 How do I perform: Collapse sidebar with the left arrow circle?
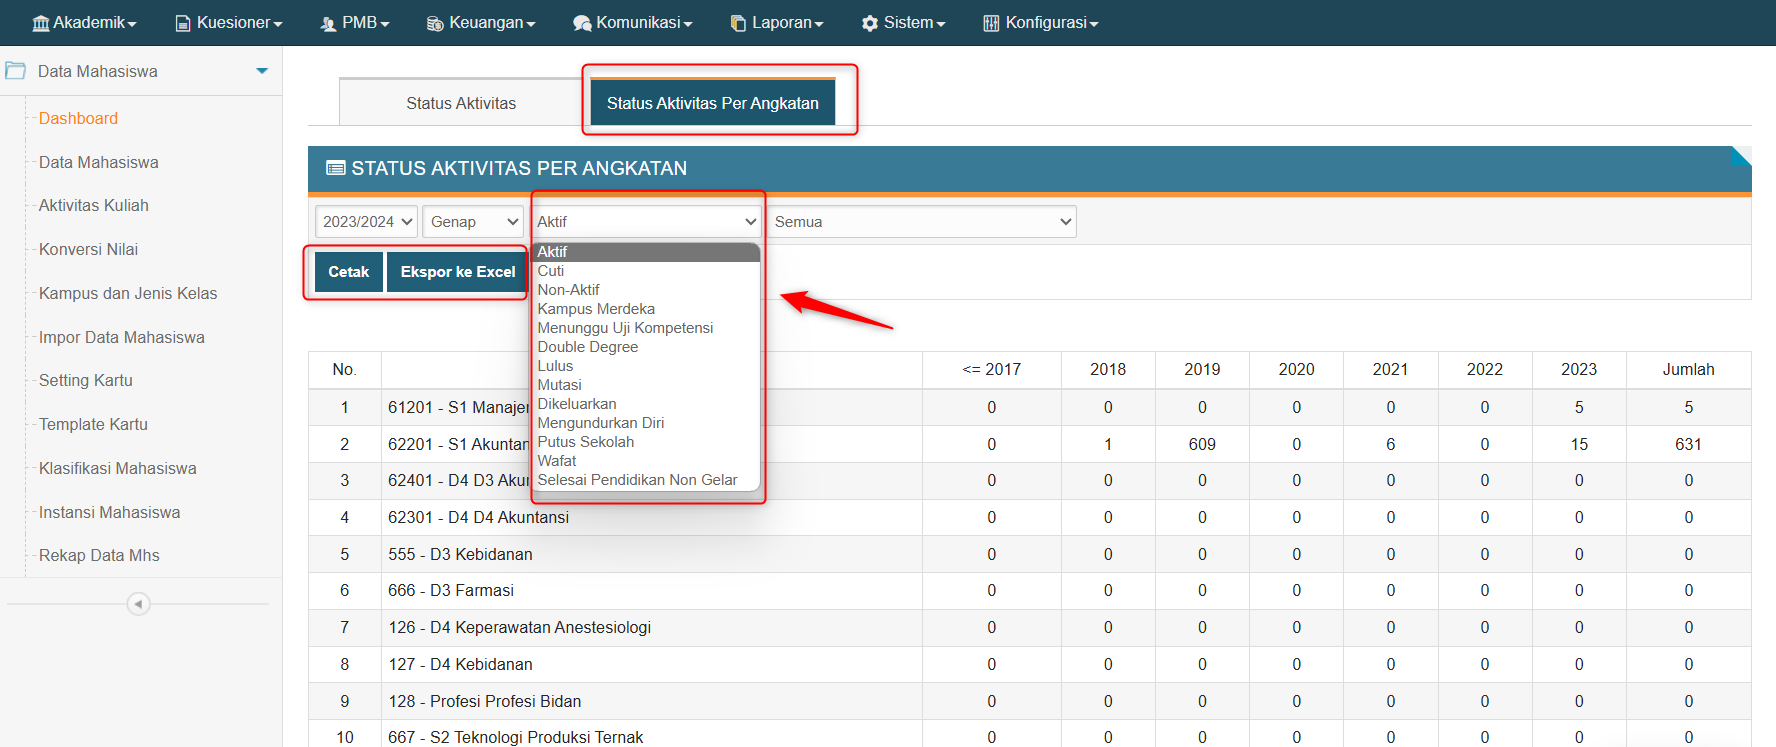click(139, 604)
